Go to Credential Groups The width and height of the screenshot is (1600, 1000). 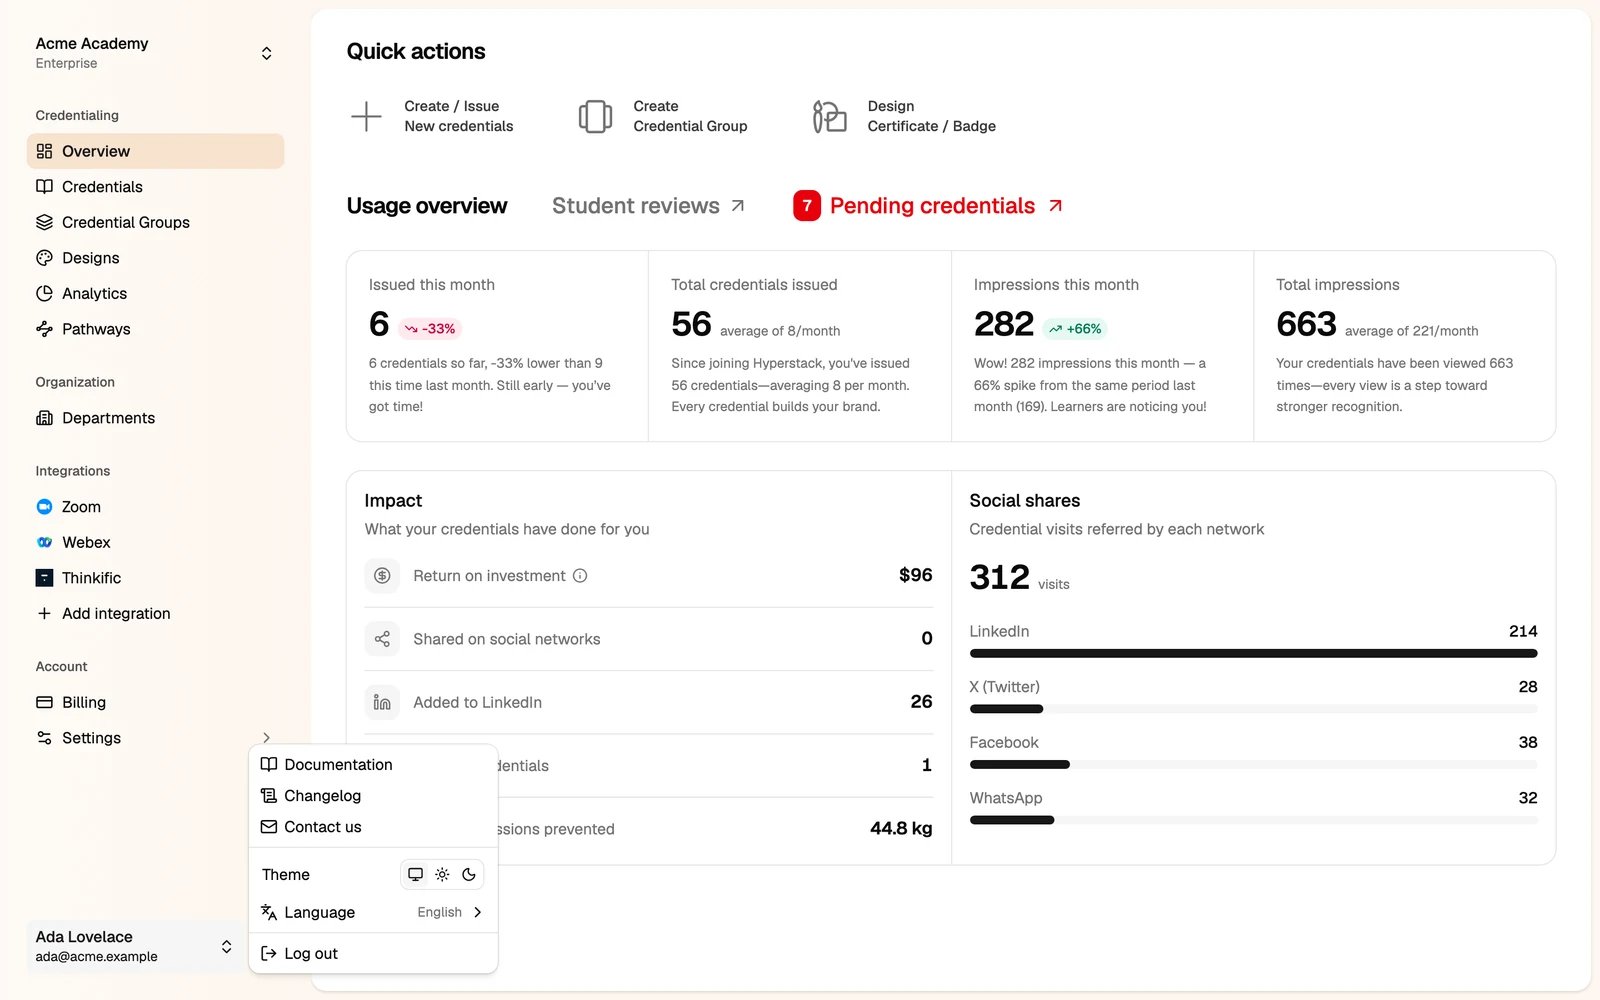click(155, 222)
